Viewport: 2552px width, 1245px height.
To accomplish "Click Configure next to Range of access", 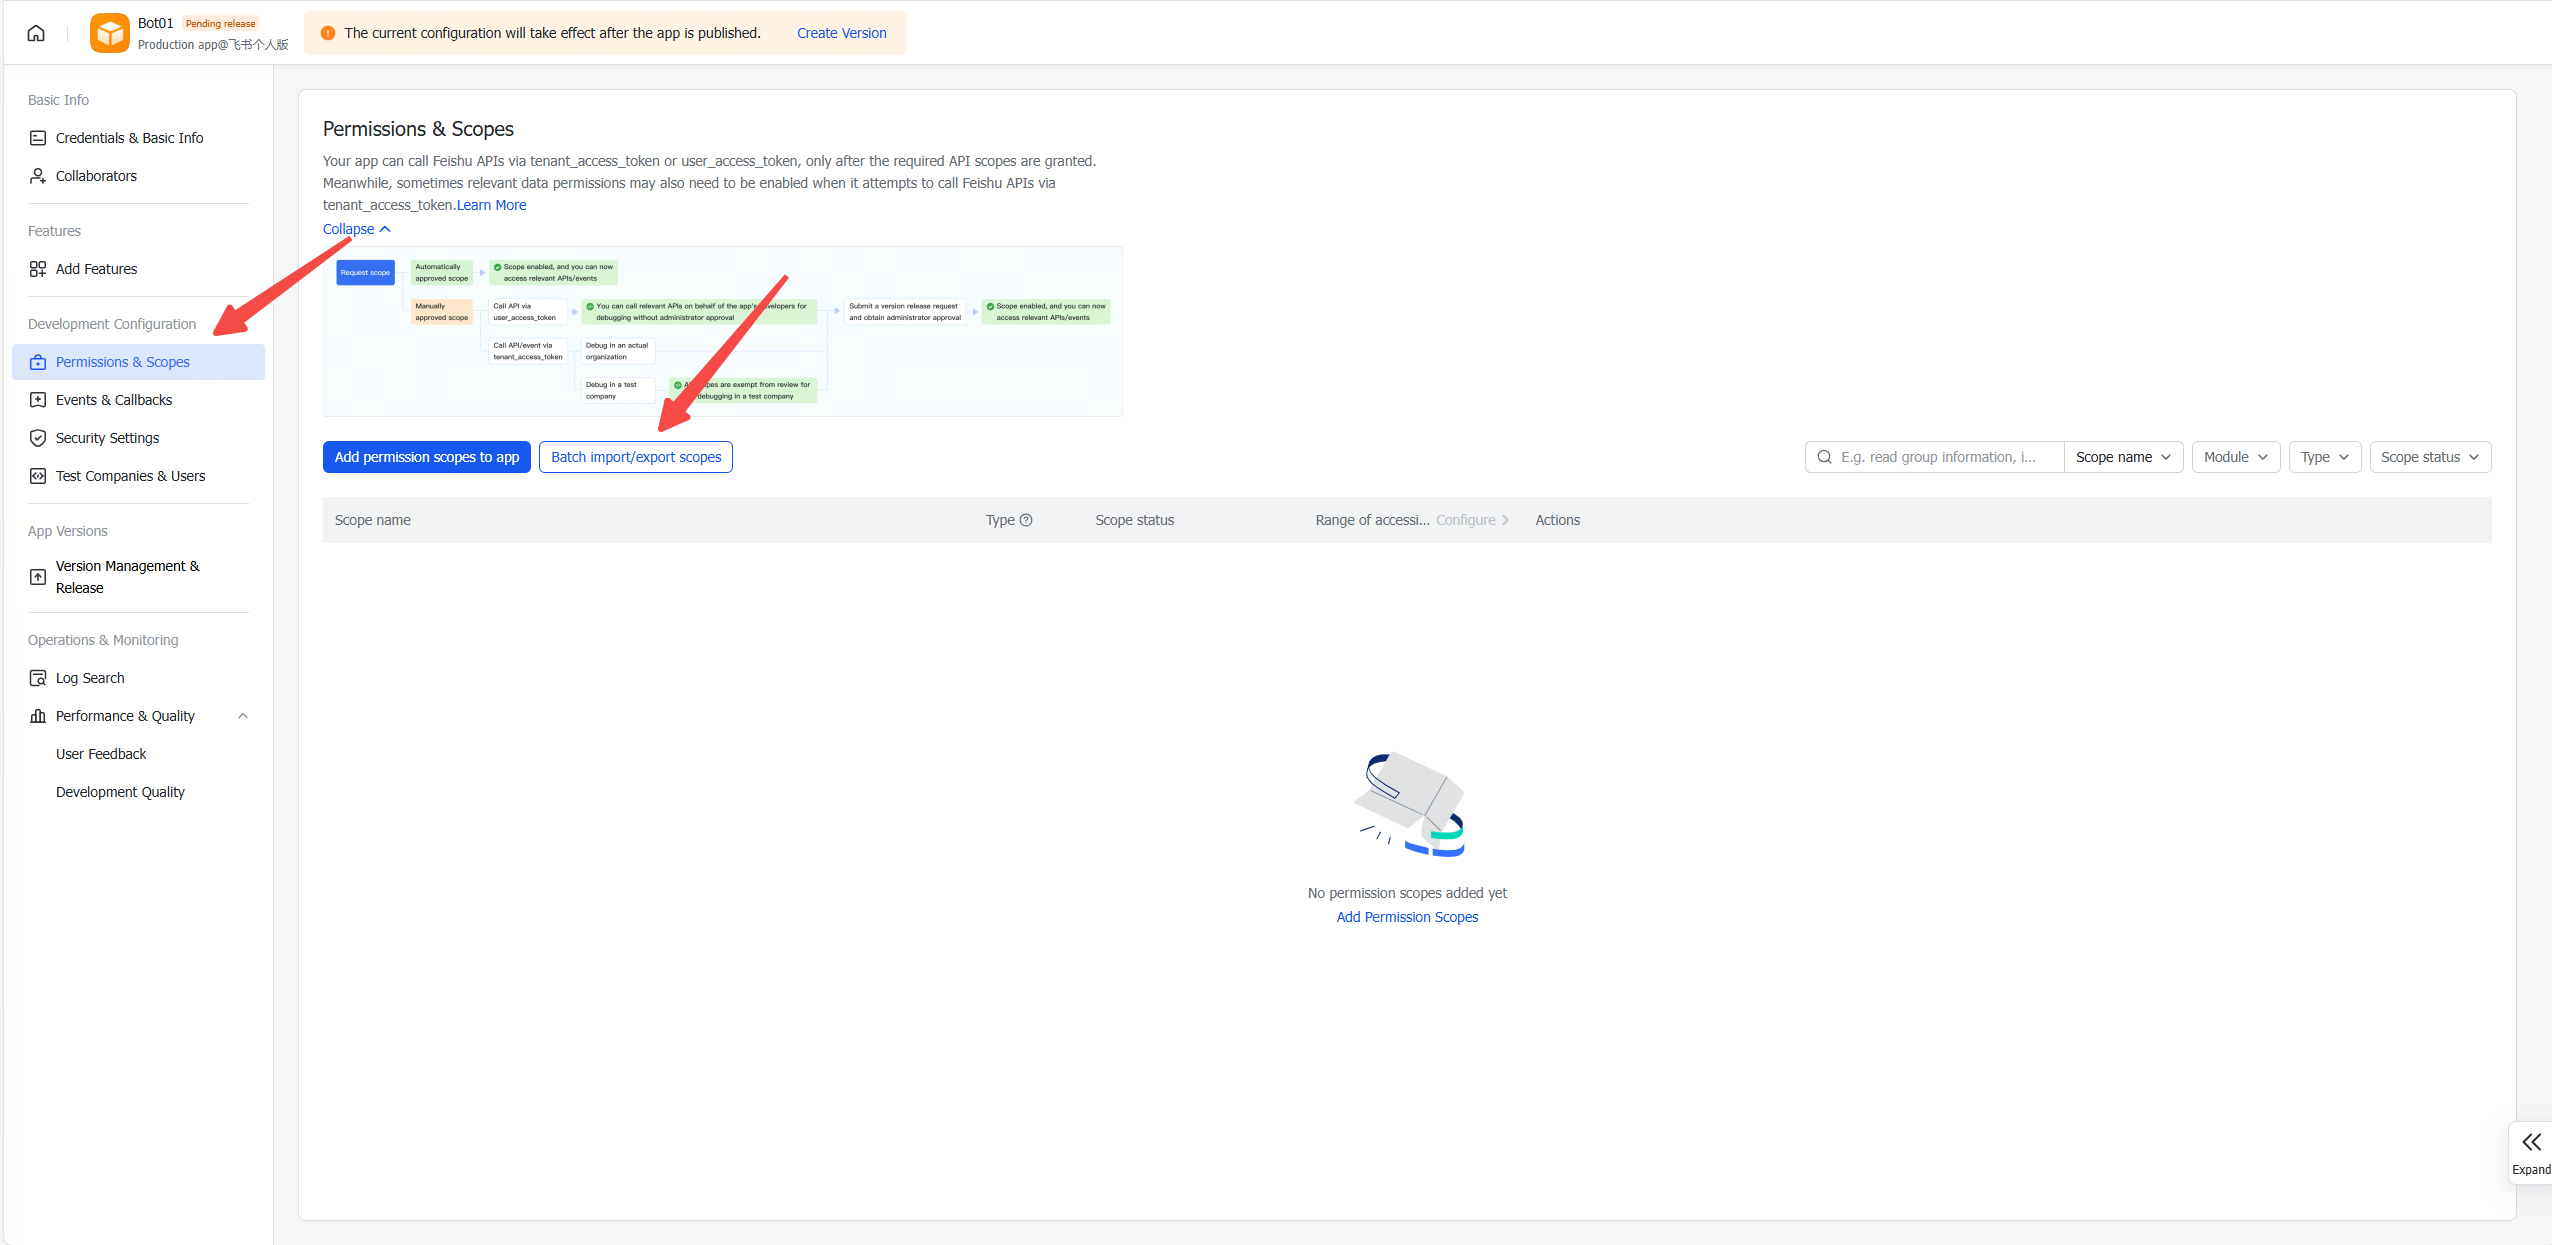I will click(1472, 520).
